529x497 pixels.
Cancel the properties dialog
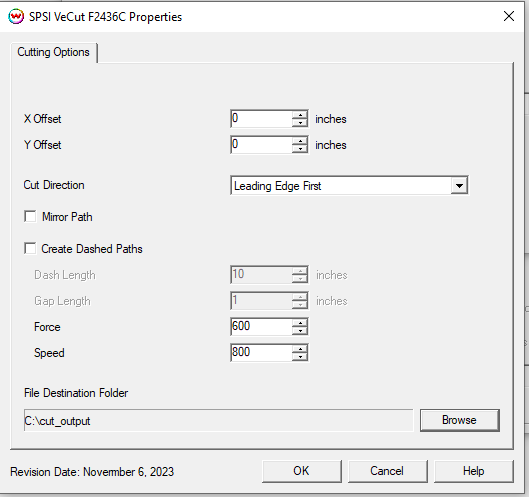pyautogui.click(x=387, y=471)
